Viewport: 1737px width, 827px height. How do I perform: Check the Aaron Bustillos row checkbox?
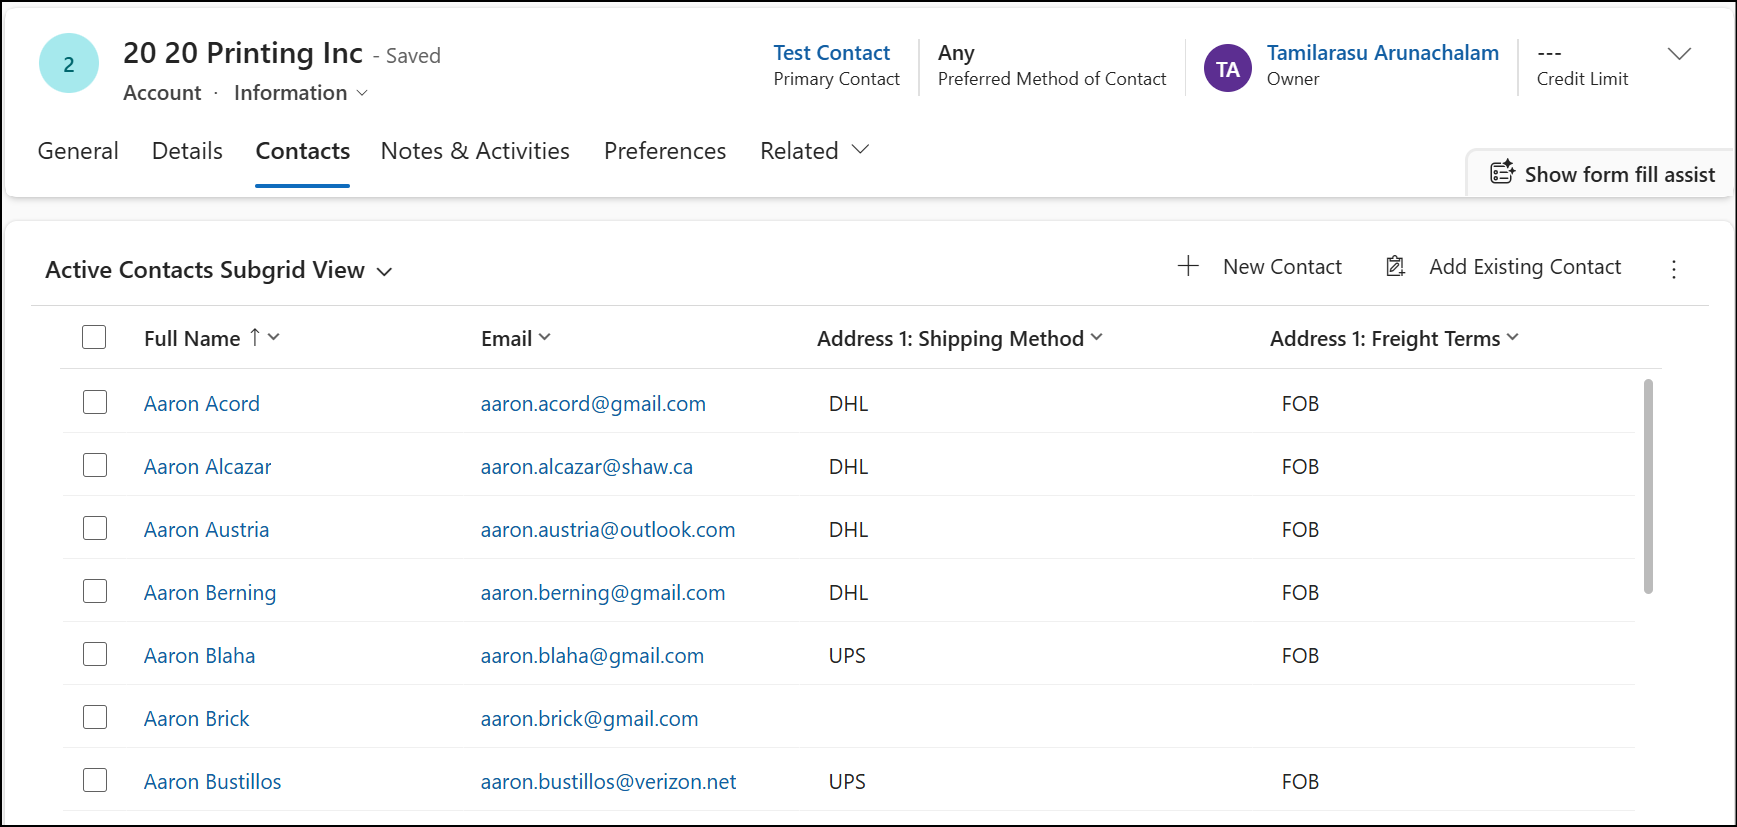(95, 780)
